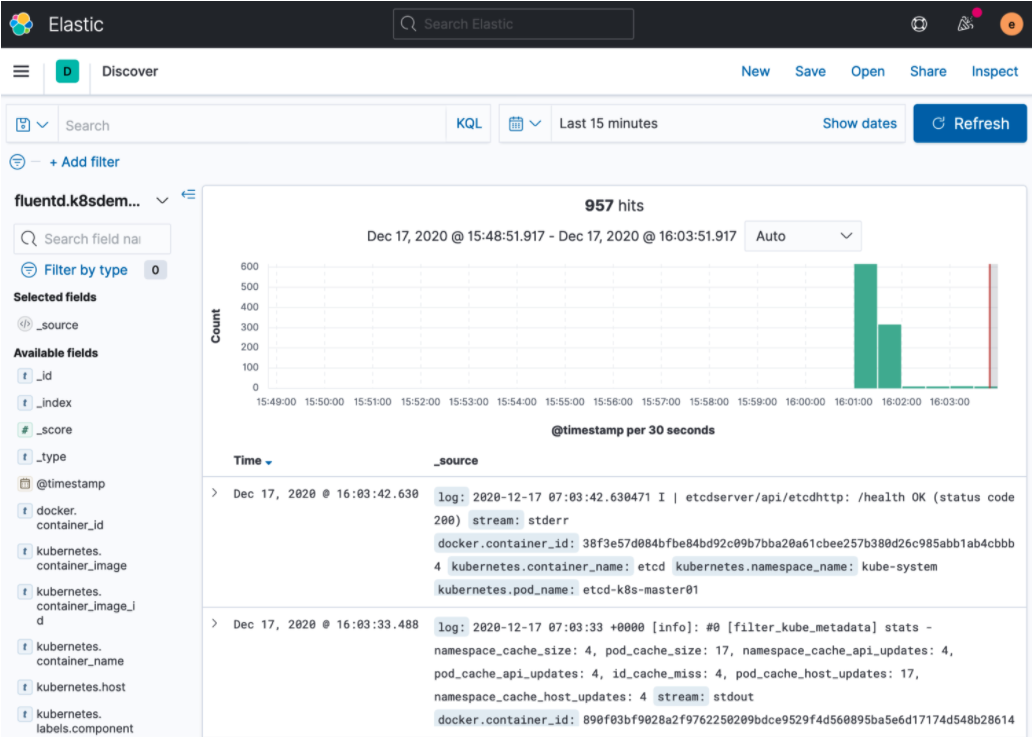Viewport: 1032px width, 737px height.
Task: Open the fluentd.k8sdem index pattern dropdown
Action: coord(162,200)
